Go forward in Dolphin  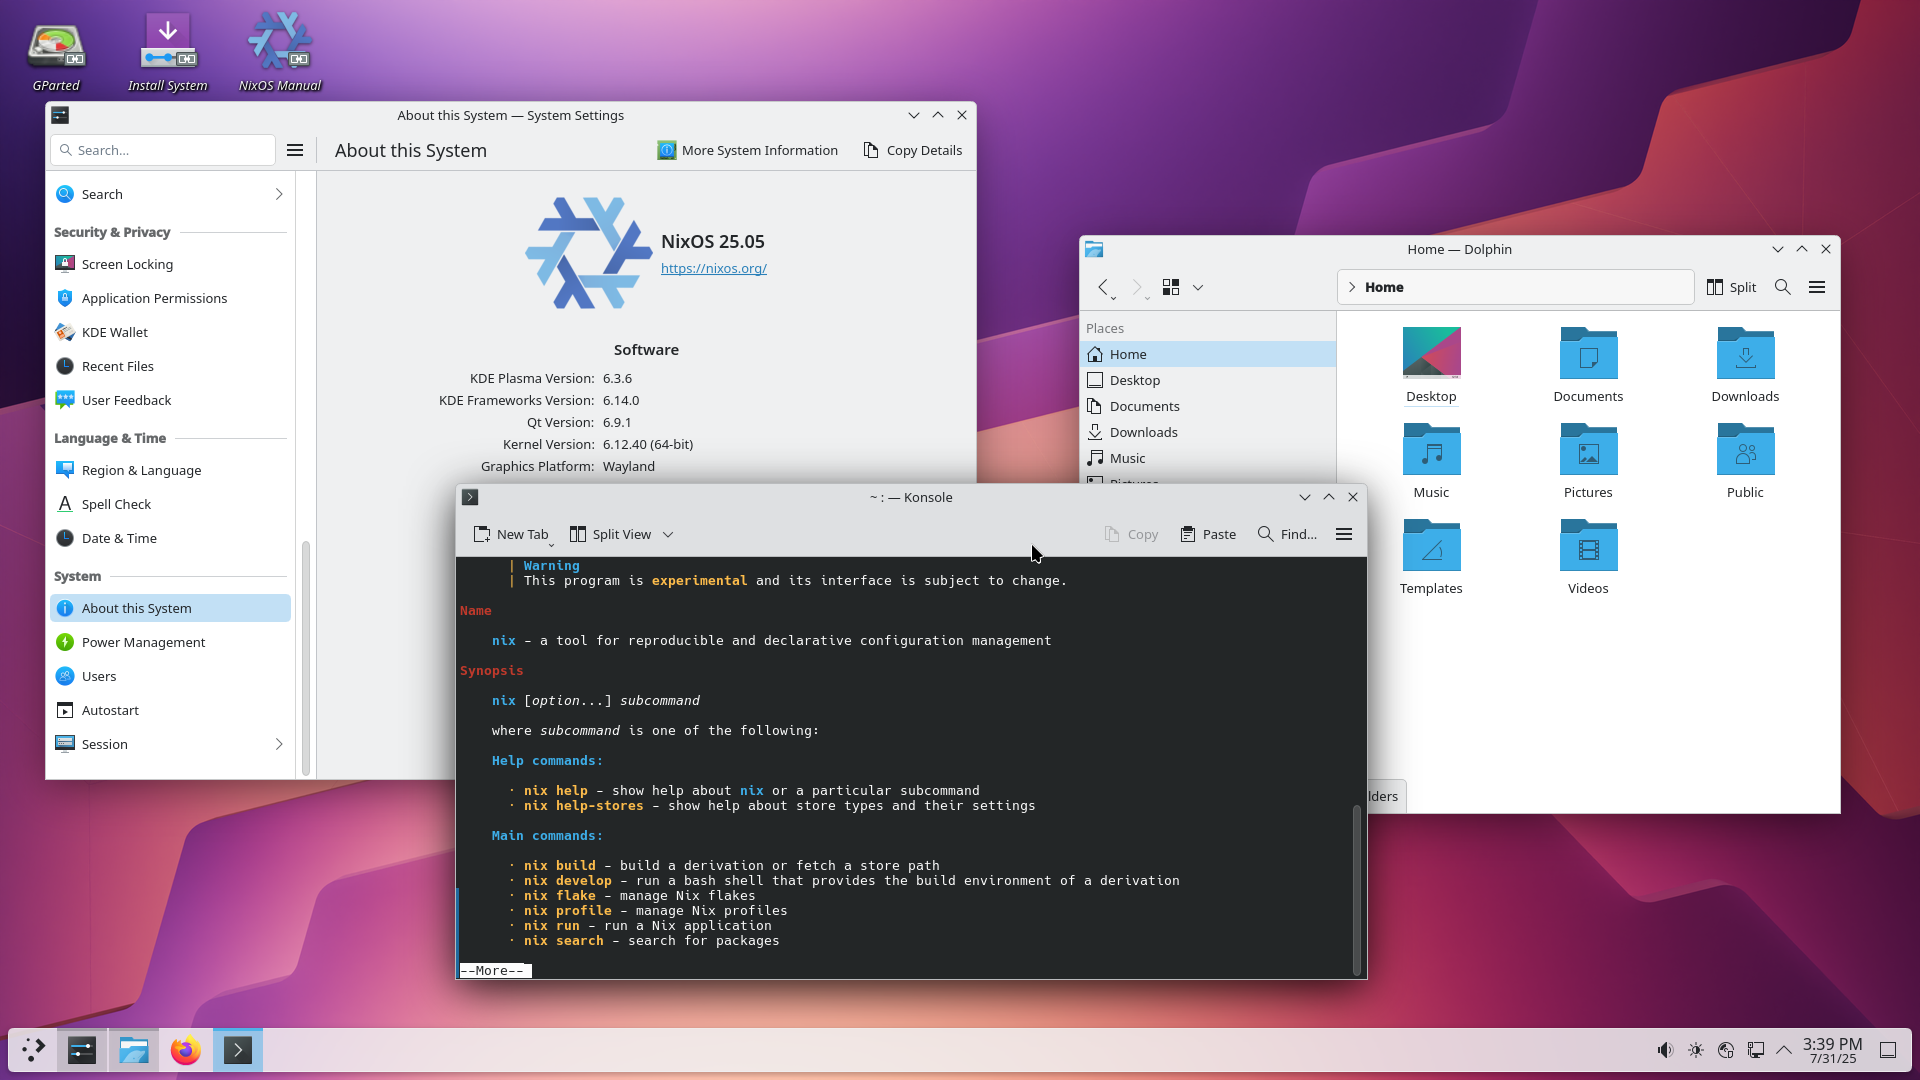tap(1138, 287)
